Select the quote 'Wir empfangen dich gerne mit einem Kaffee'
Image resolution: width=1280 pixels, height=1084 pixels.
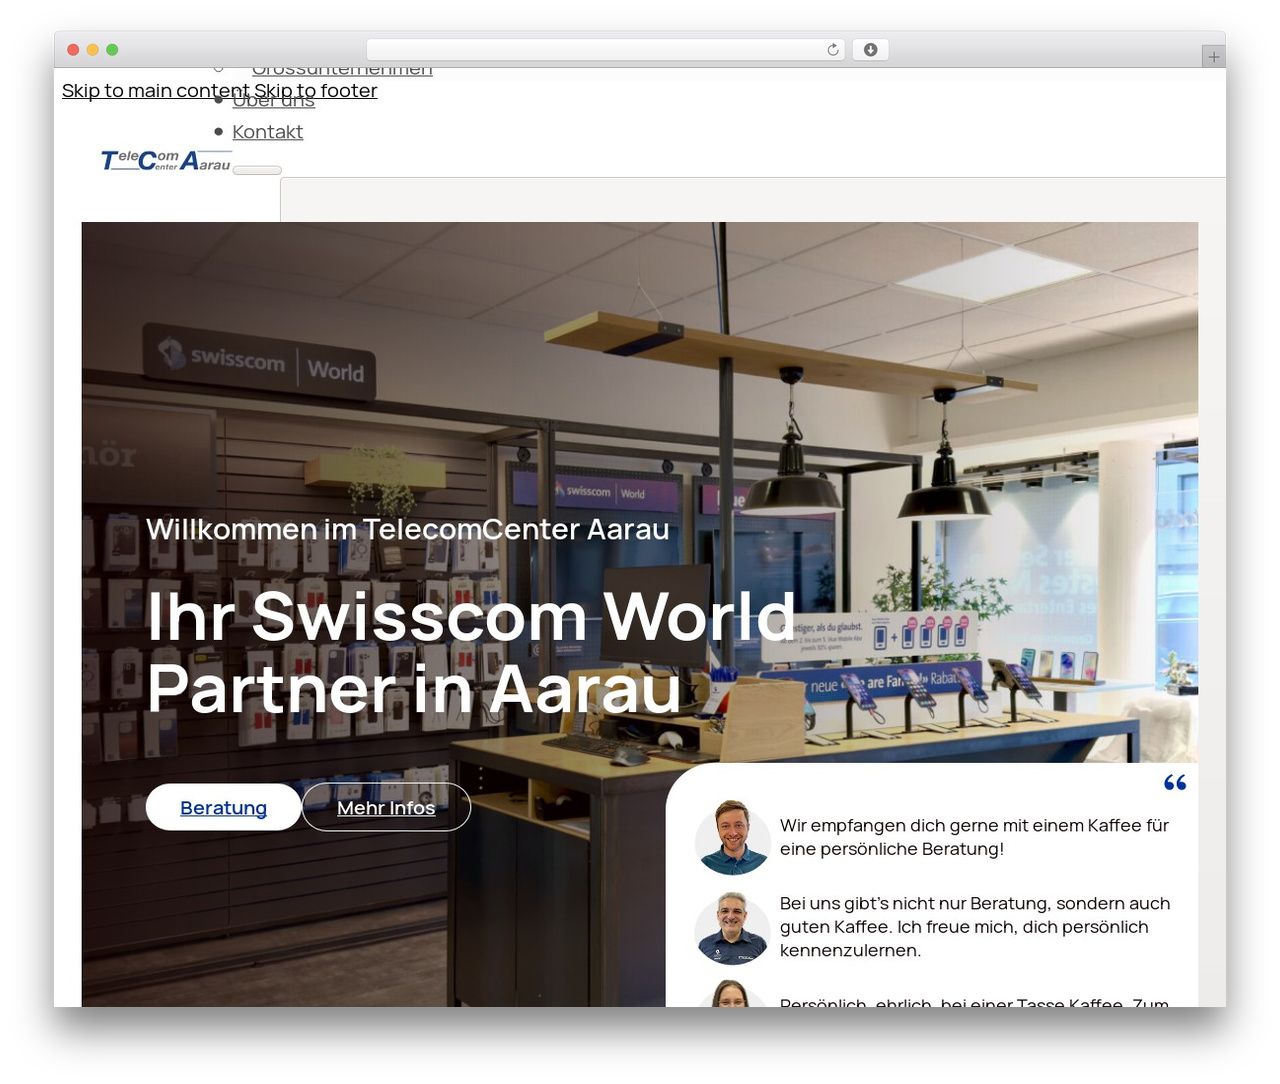click(x=975, y=837)
